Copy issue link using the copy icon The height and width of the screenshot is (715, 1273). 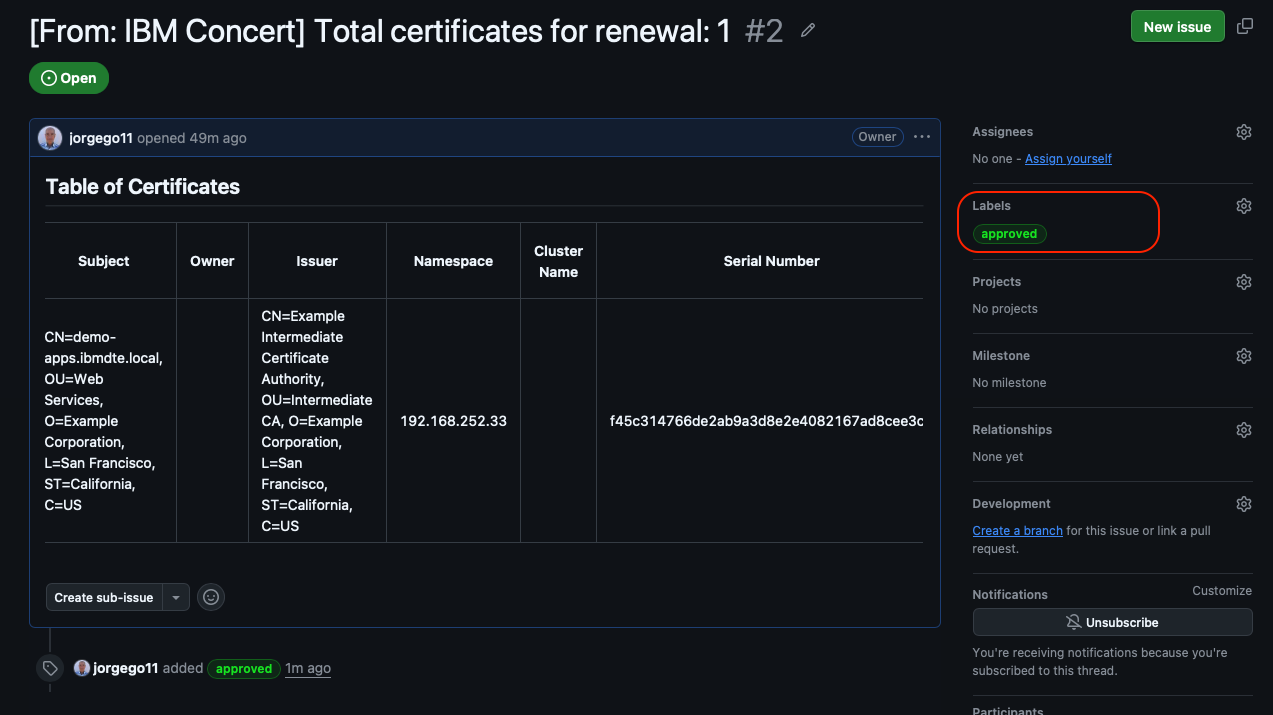(x=1245, y=27)
